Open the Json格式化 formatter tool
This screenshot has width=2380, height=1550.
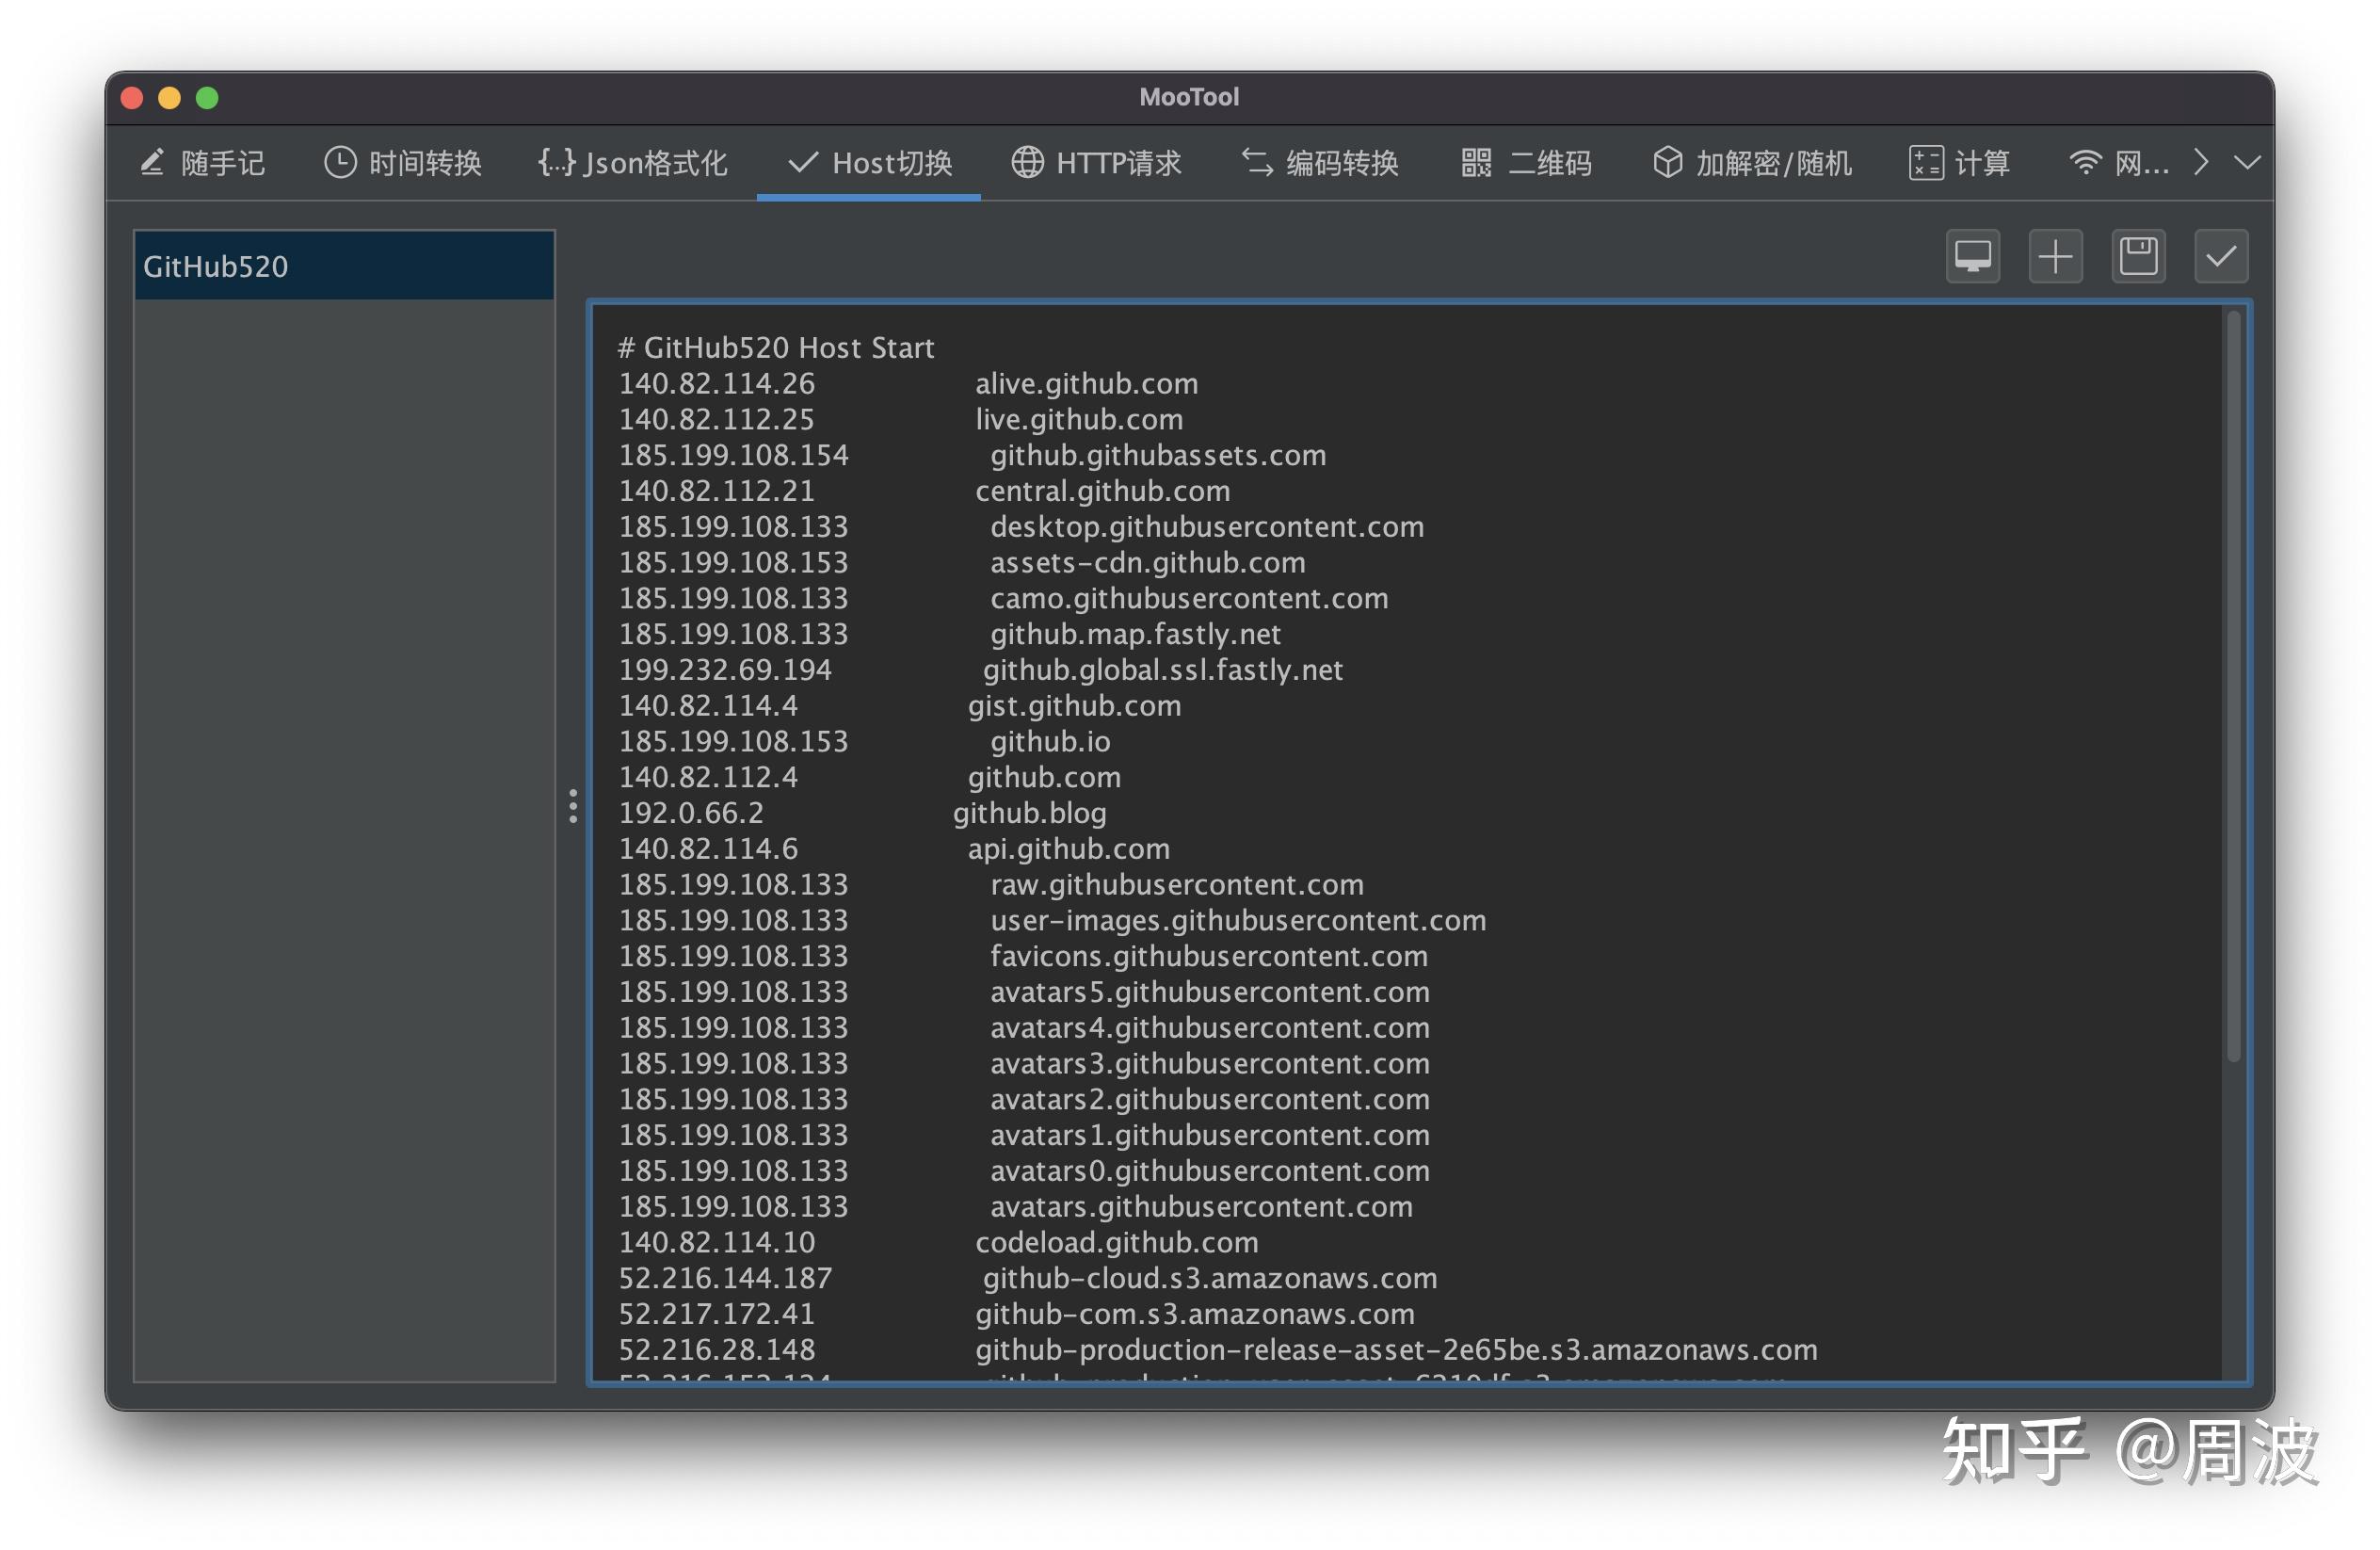point(634,163)
